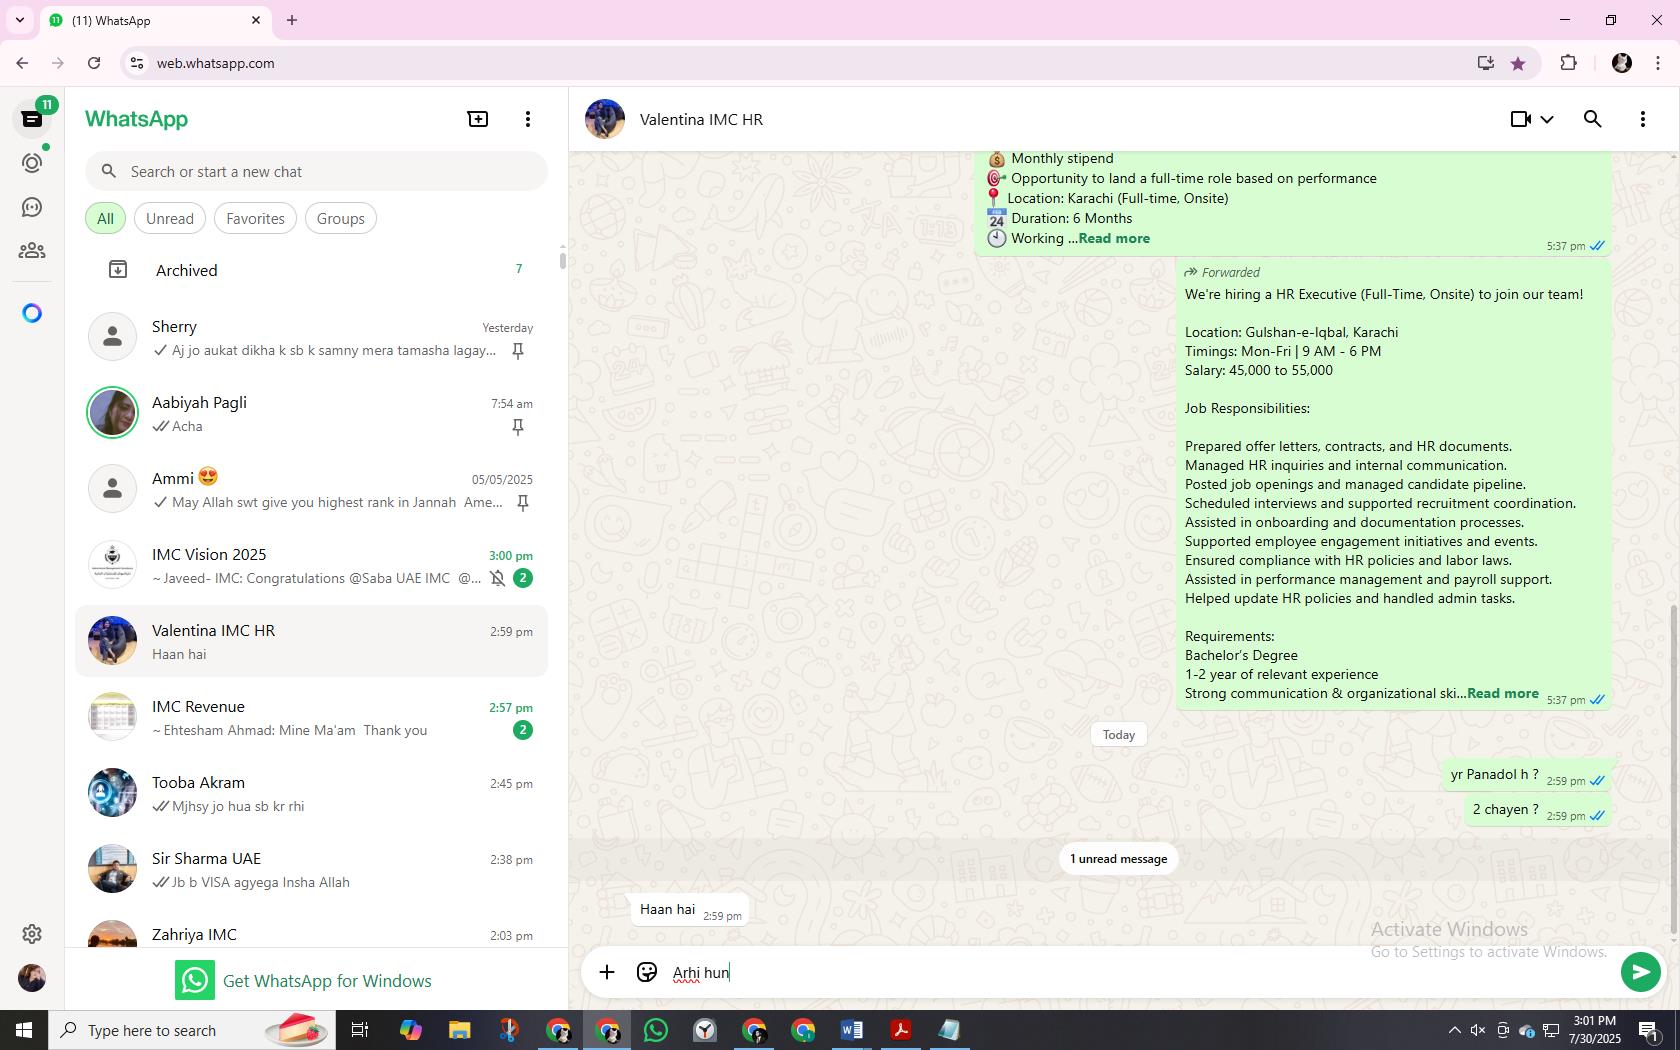The image size is (1680, 1050).
Task: Open Chrome profile avatar
Action: pyautogui.click(x=1622, y=63)
